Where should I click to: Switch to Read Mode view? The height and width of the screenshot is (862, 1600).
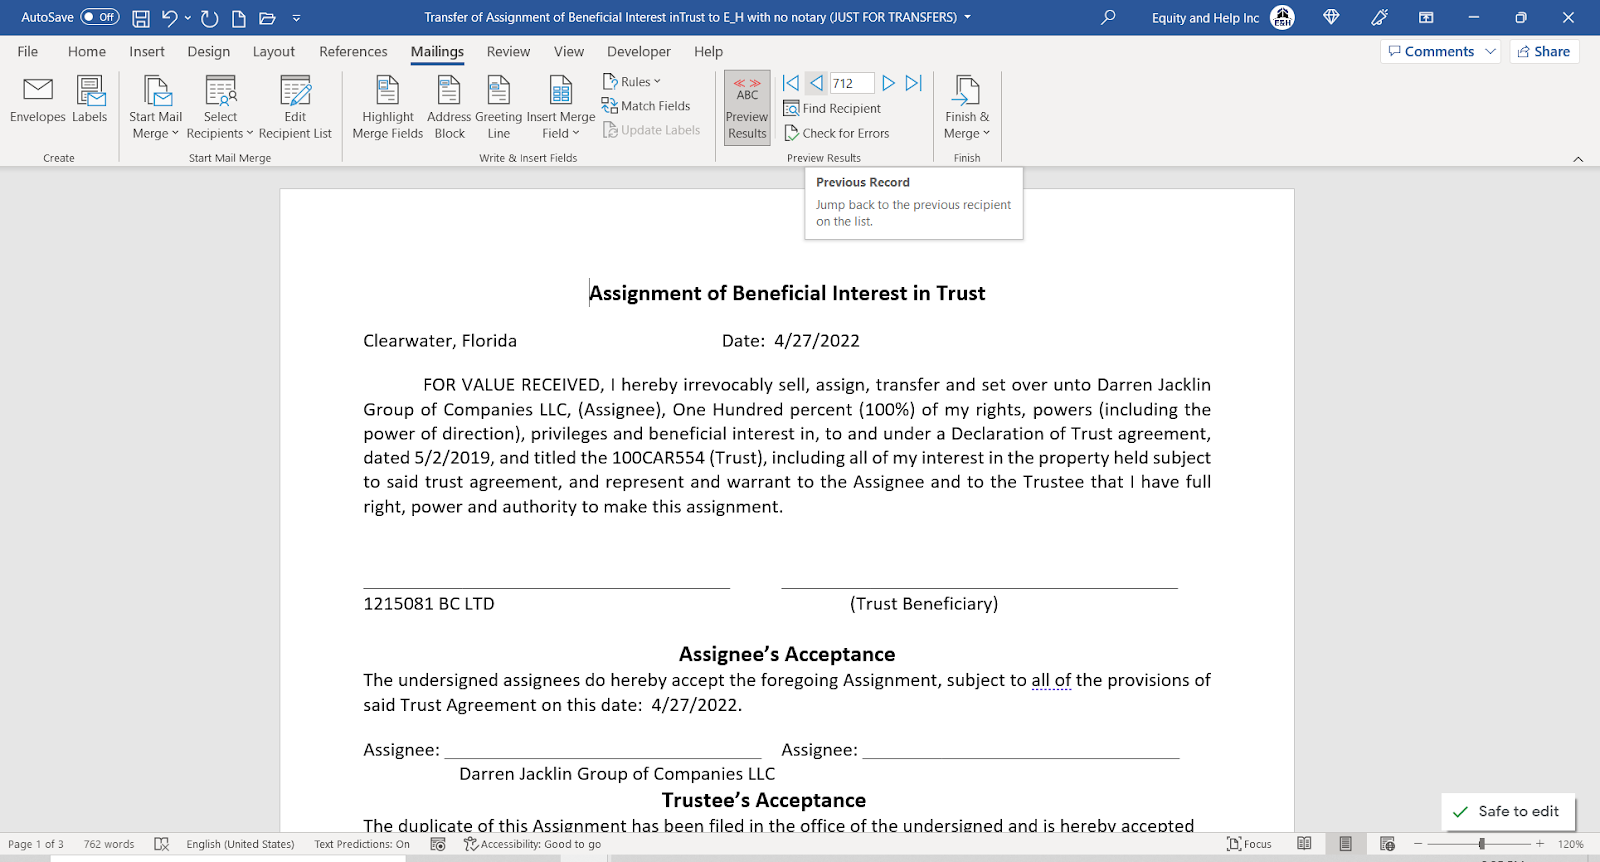1304,844
